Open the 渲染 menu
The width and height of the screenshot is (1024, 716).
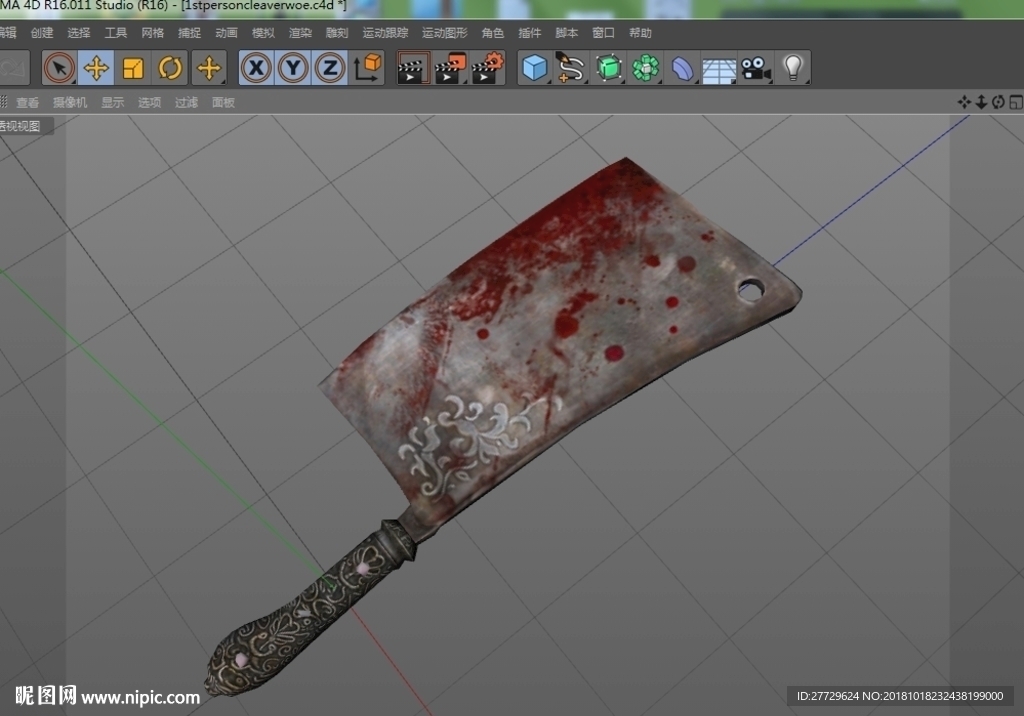click(x=300, y=33)
